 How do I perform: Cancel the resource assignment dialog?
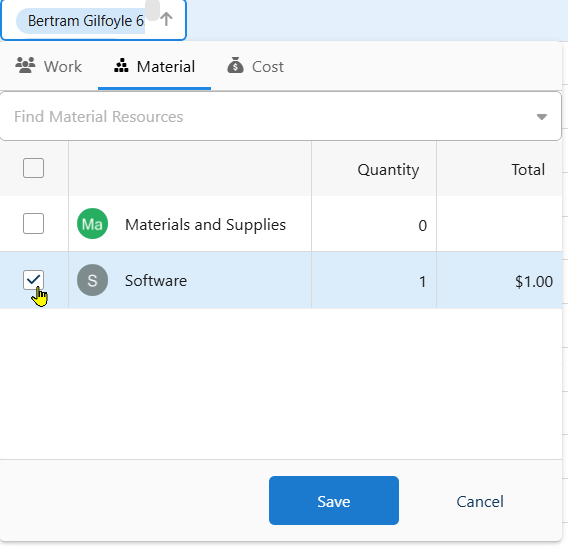[480, 502]
